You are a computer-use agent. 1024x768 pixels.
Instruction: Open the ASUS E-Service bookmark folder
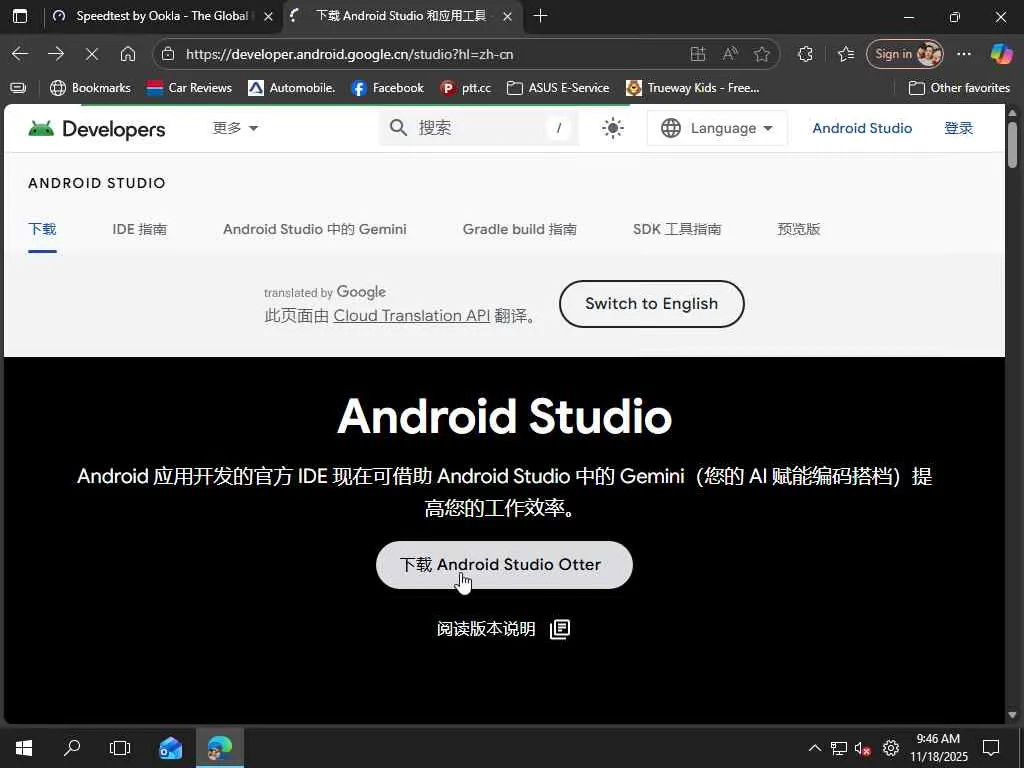[558, 88]
